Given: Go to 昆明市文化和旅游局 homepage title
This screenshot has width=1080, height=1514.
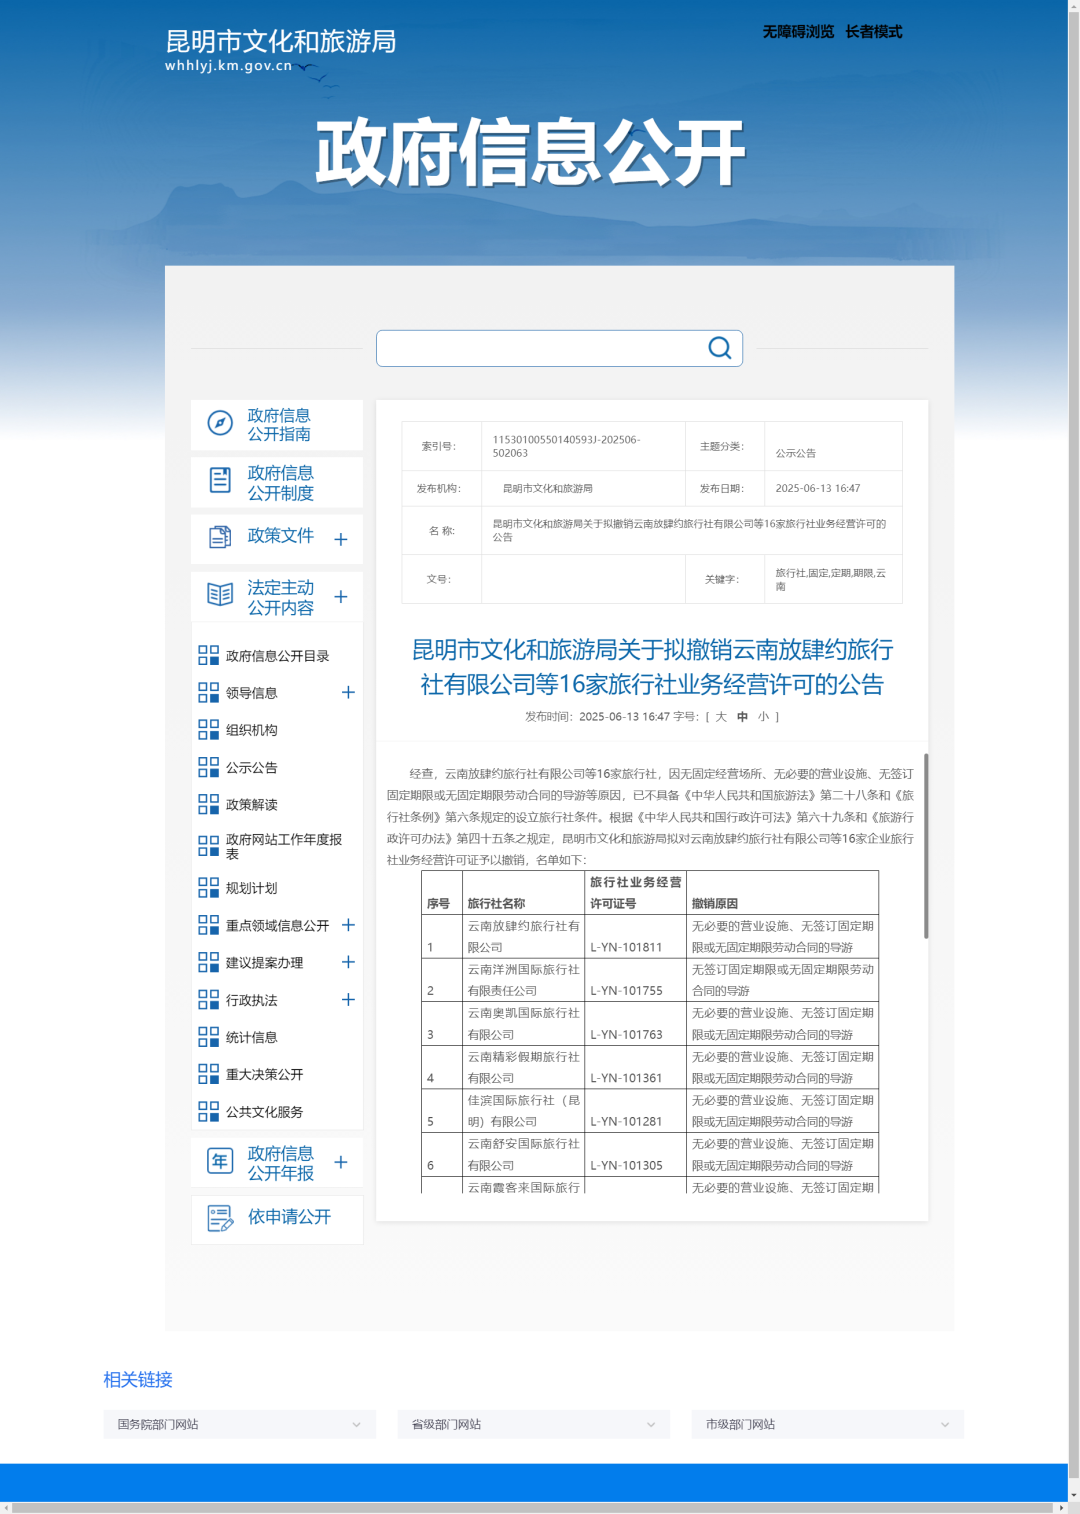Looking at the screenshot, I should pyautogui.click(x=280, y=42).
